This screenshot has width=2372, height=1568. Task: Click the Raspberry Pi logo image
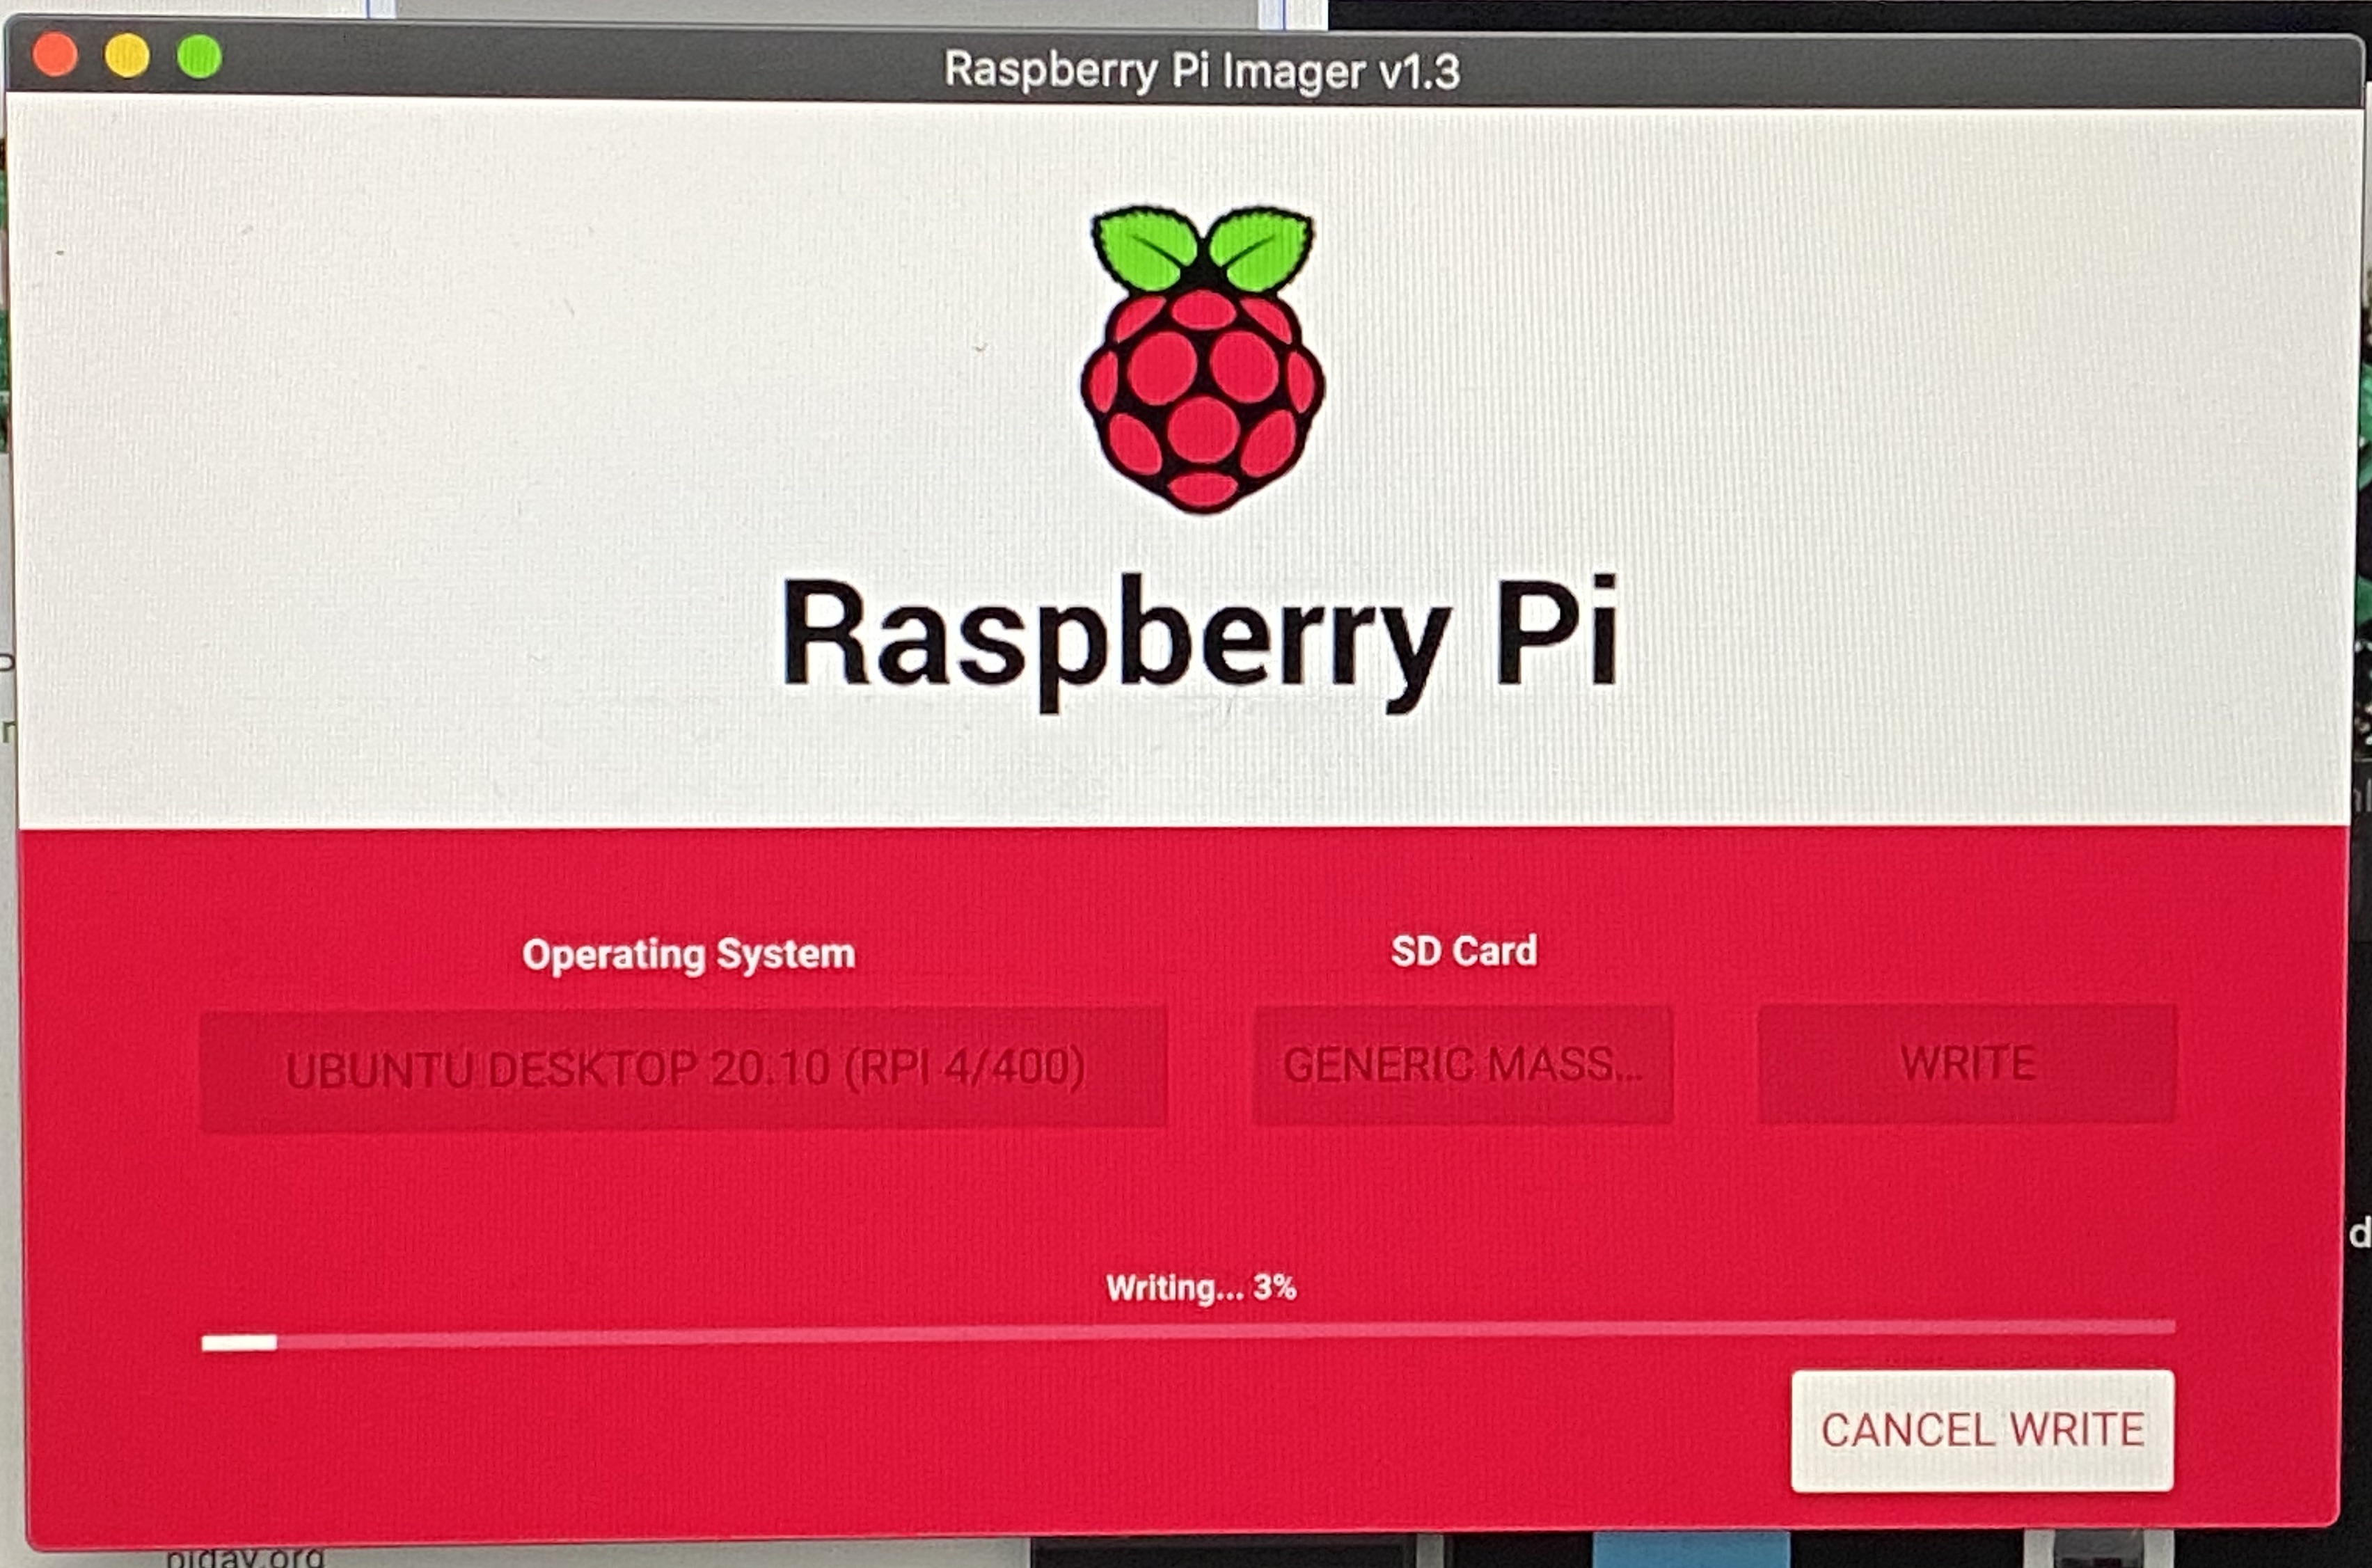(1203, 360)
